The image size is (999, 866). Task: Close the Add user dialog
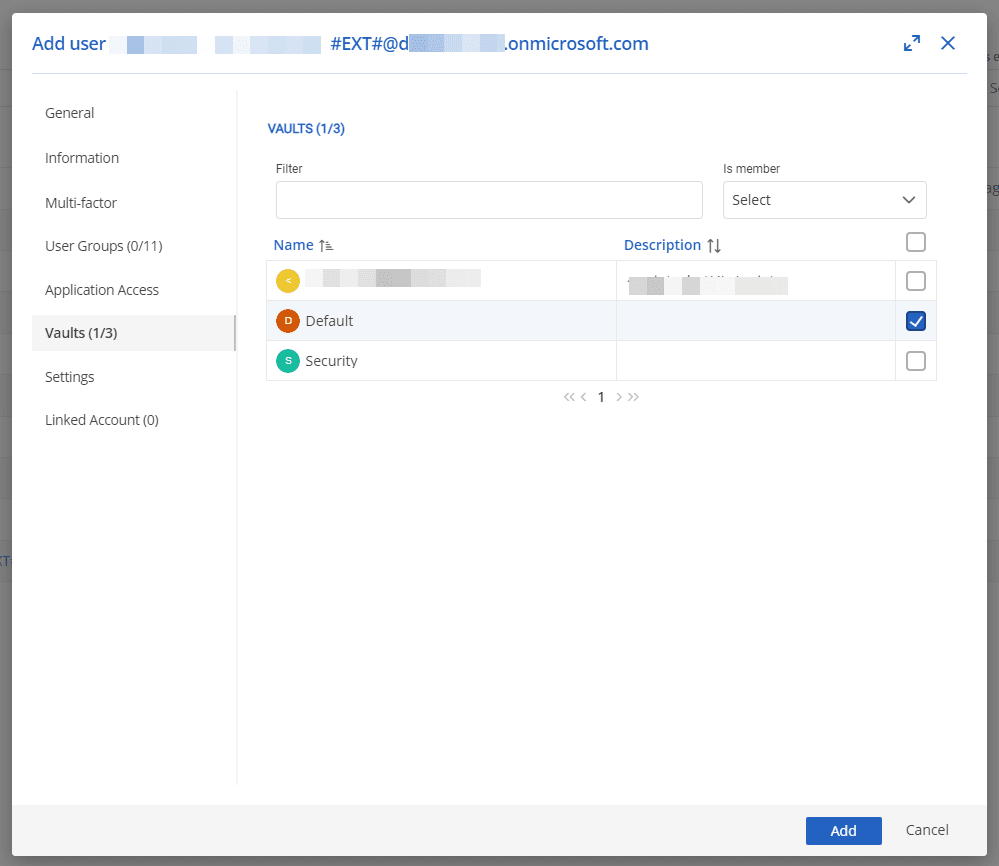pos(948,43)
